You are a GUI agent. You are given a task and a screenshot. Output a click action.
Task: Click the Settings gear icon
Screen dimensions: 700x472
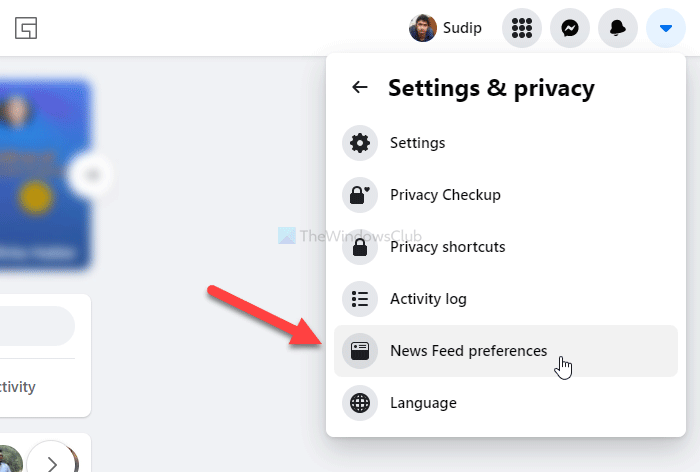coord(360,143)
